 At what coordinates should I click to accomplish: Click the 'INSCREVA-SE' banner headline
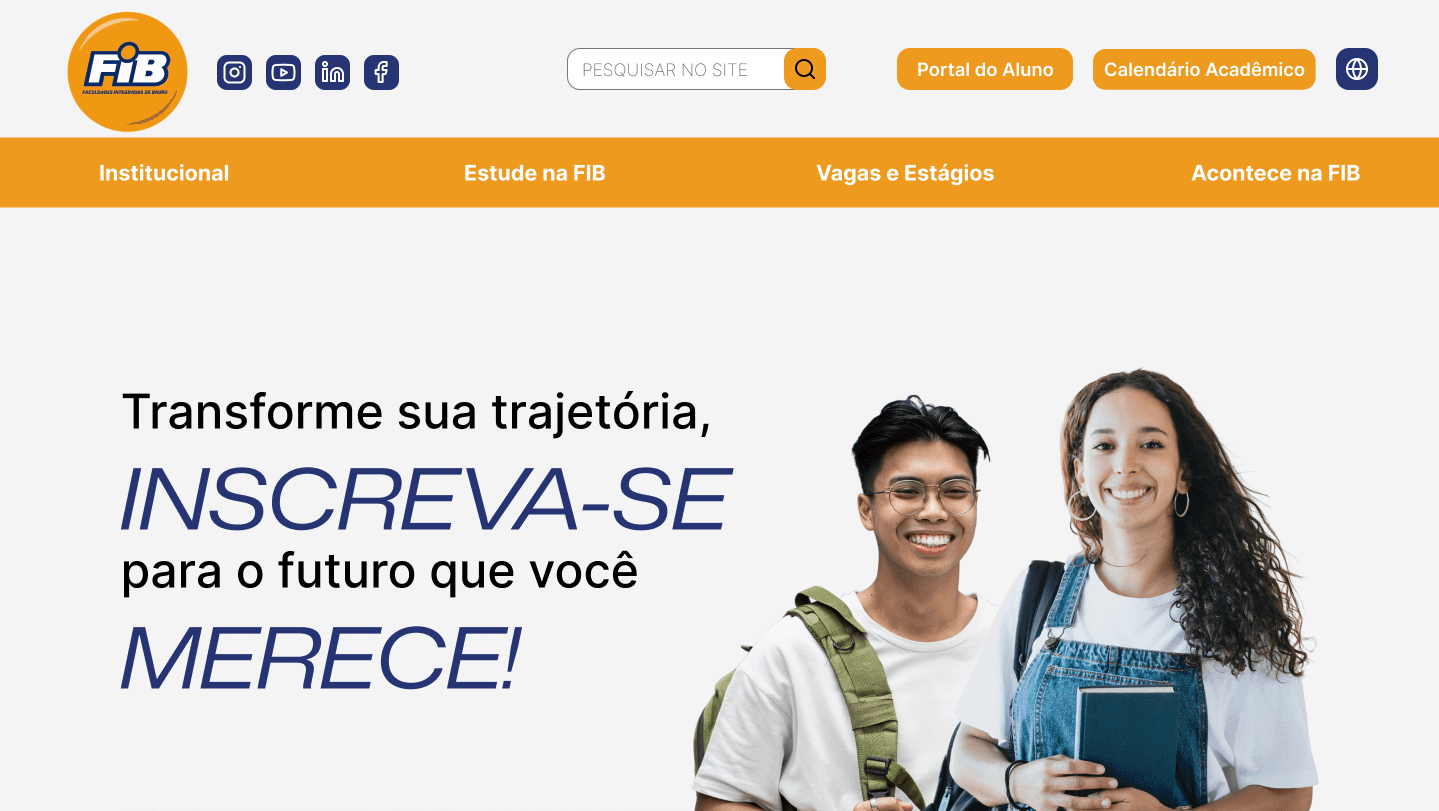pyautogui.click(x=426, y=498)
